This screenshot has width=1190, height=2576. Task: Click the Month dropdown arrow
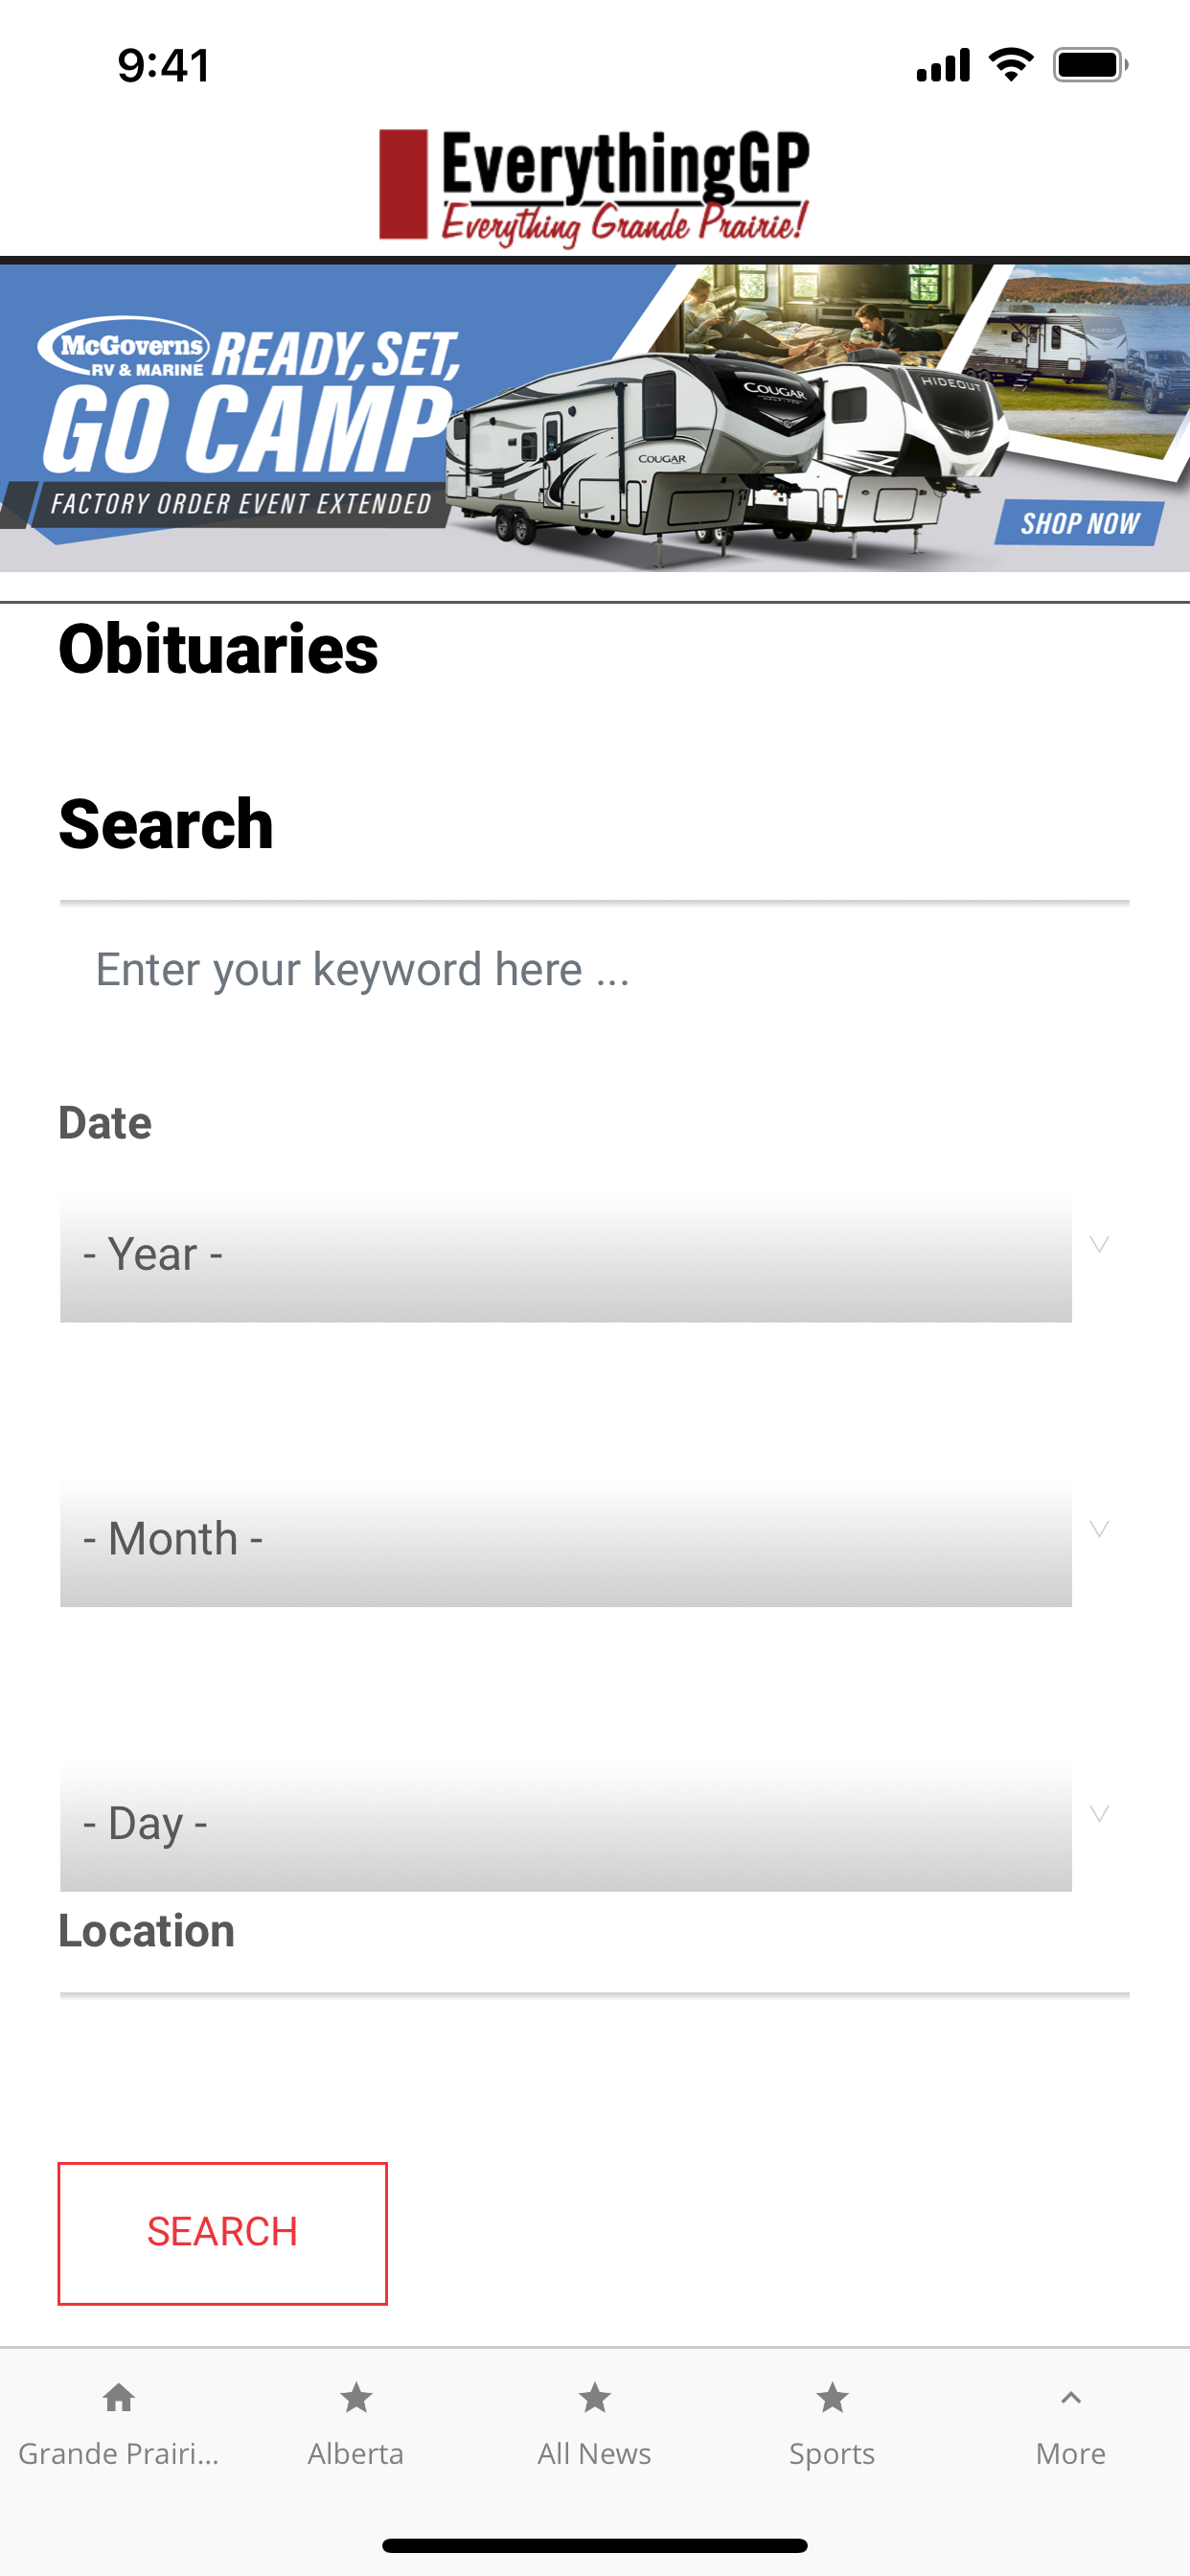pyautogui.click(x=1099, y=1529)
